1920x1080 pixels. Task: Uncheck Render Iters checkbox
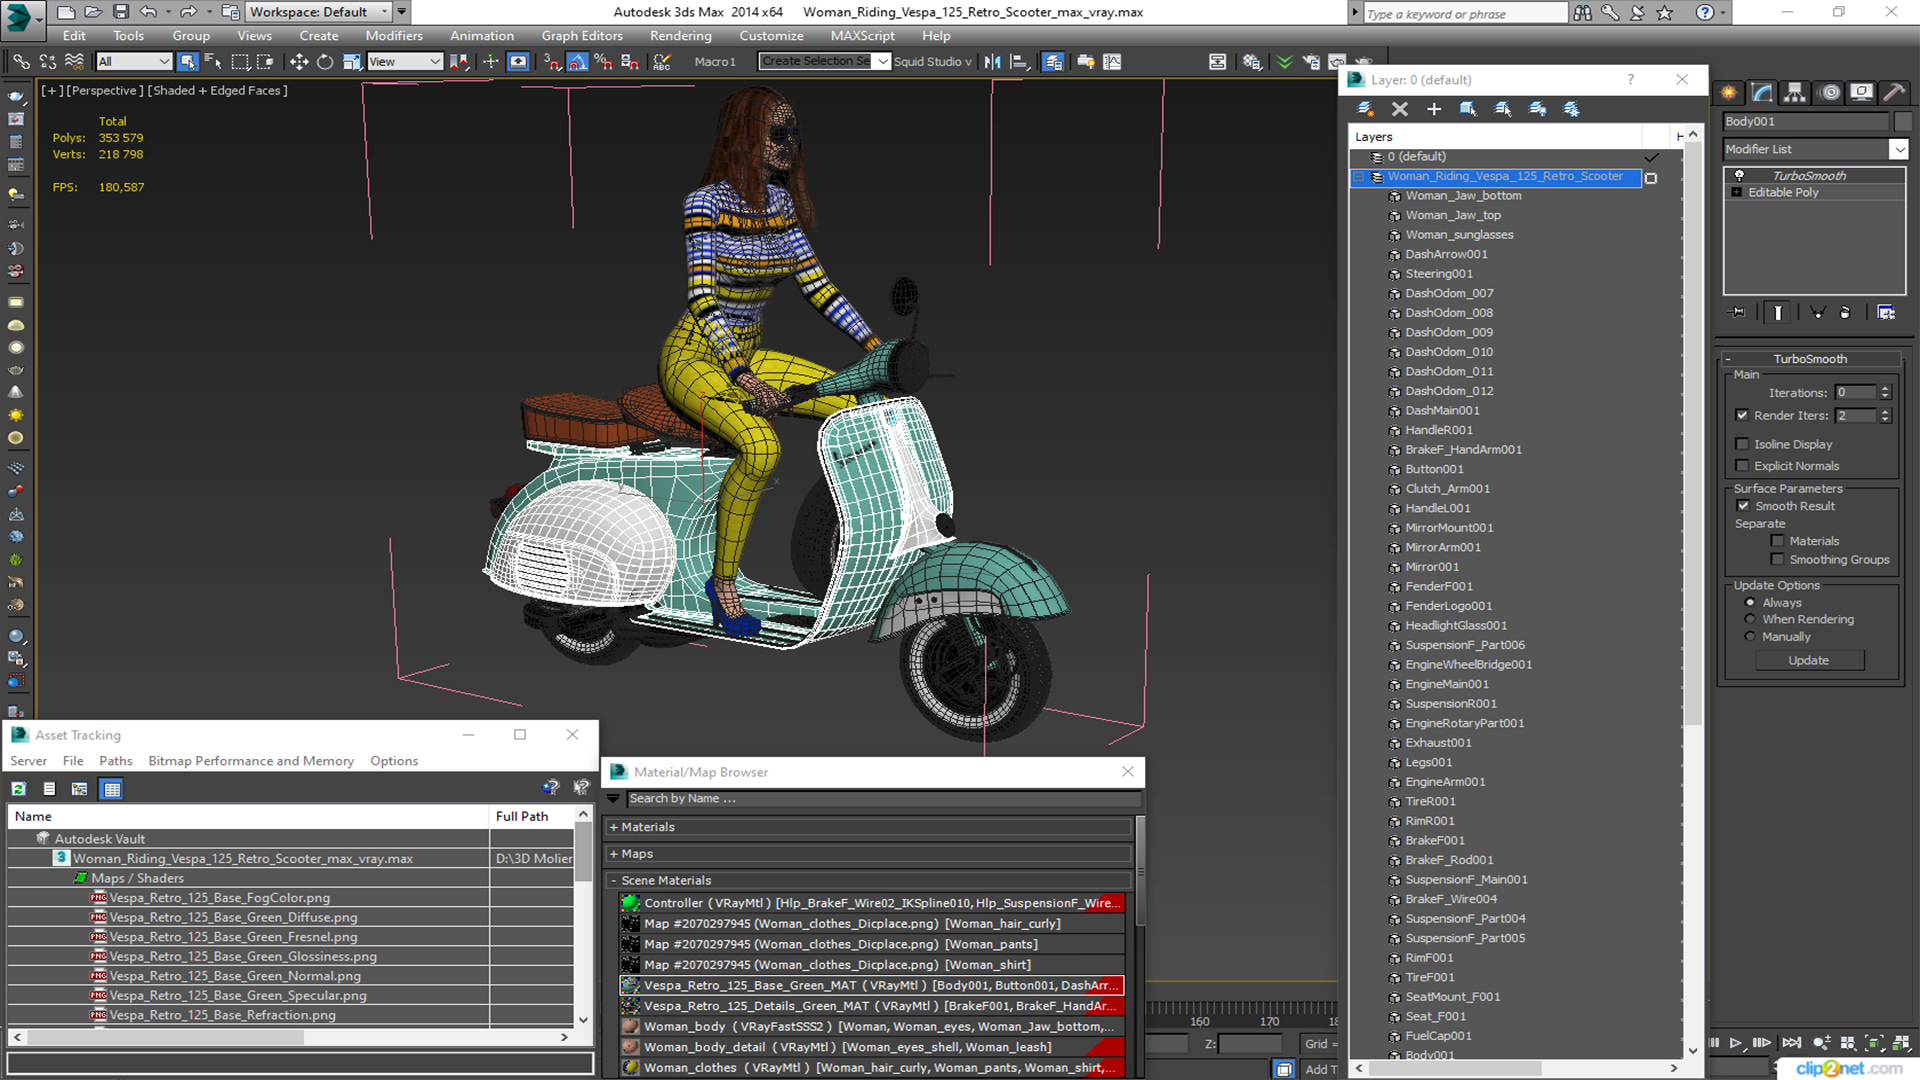point(1742,415)
